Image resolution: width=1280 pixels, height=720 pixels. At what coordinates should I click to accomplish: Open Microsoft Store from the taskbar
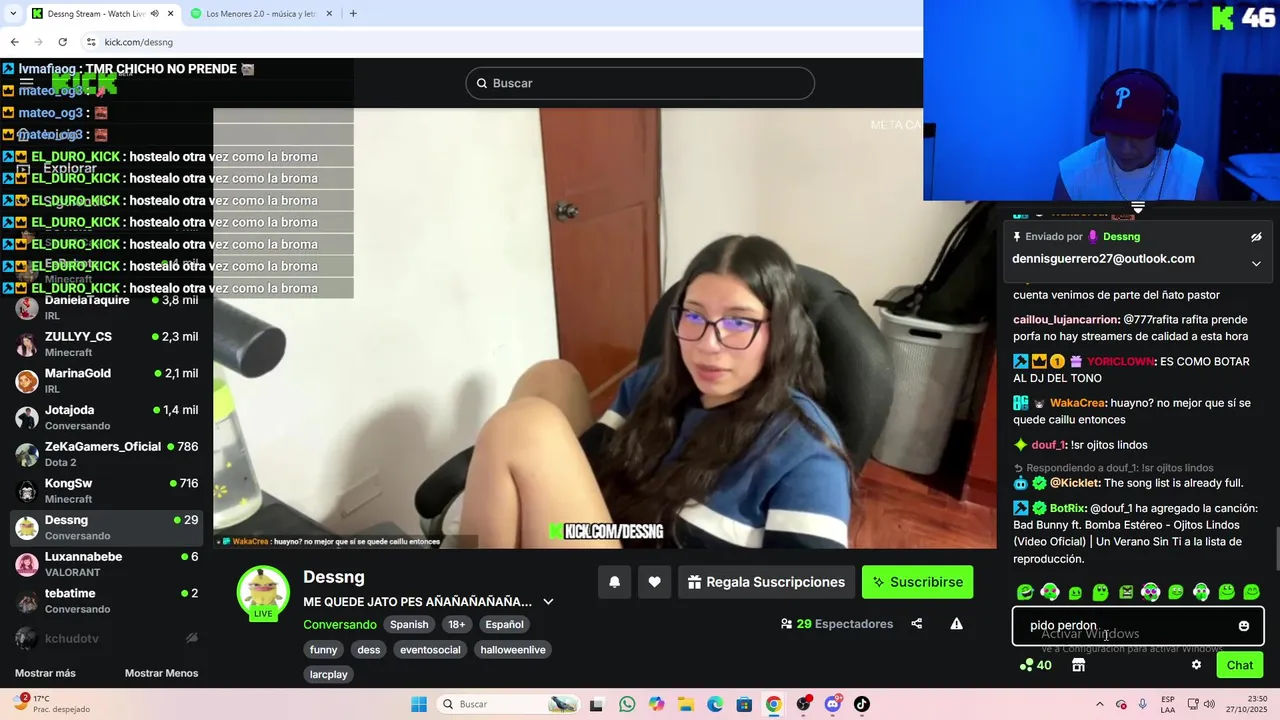coord(744,704)
